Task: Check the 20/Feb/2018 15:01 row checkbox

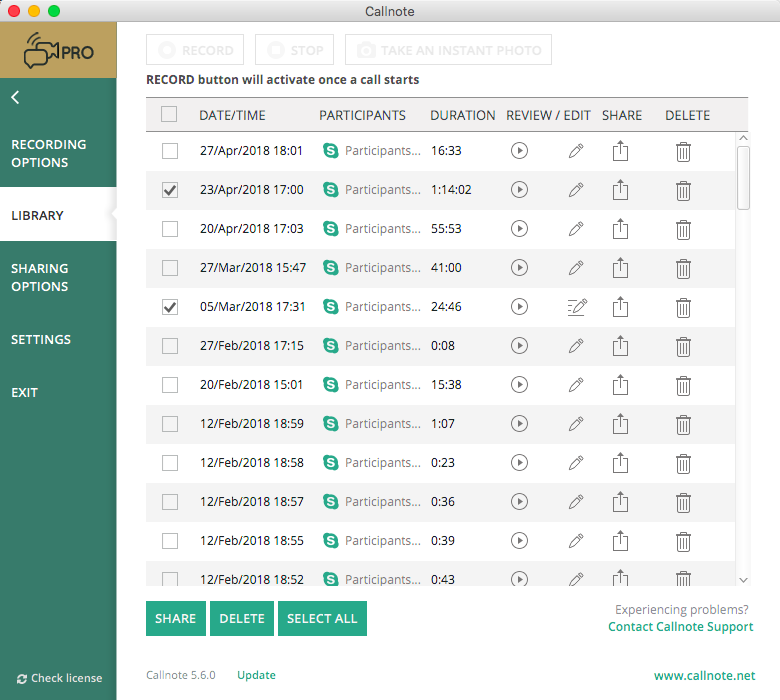Action: (170, 385)
